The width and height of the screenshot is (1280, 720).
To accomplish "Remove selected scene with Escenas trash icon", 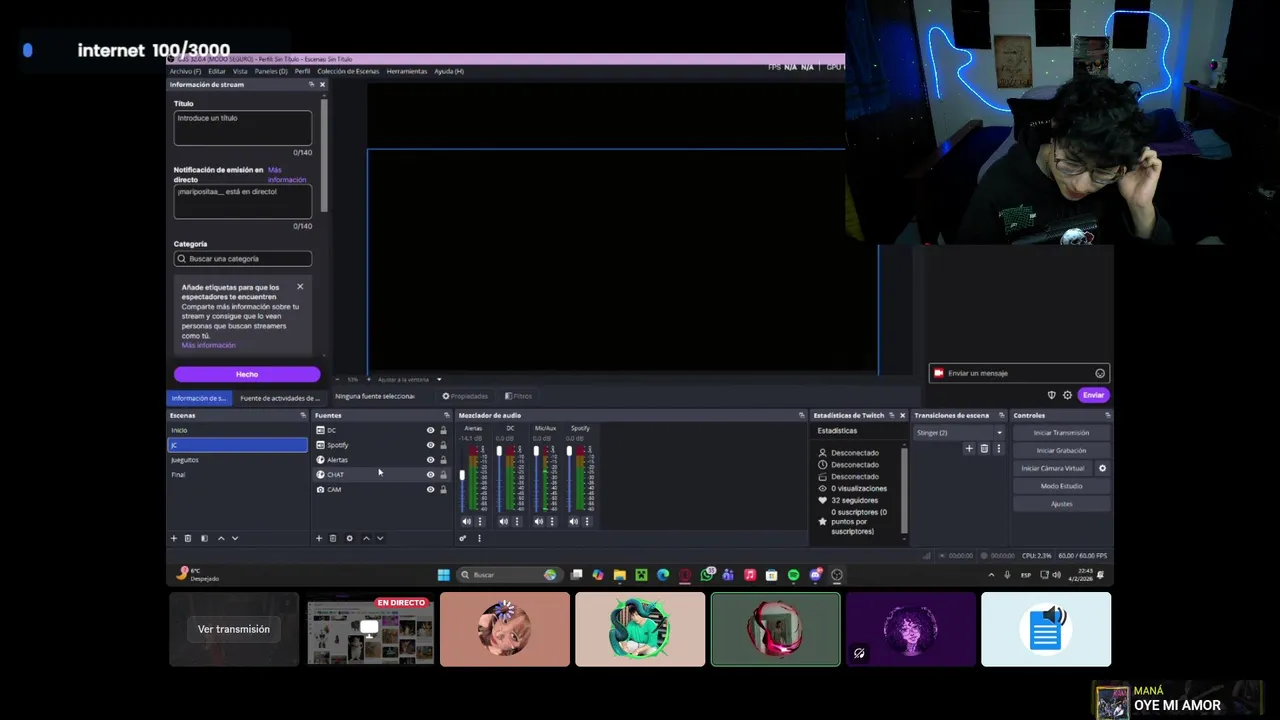I will pos(187,538).
